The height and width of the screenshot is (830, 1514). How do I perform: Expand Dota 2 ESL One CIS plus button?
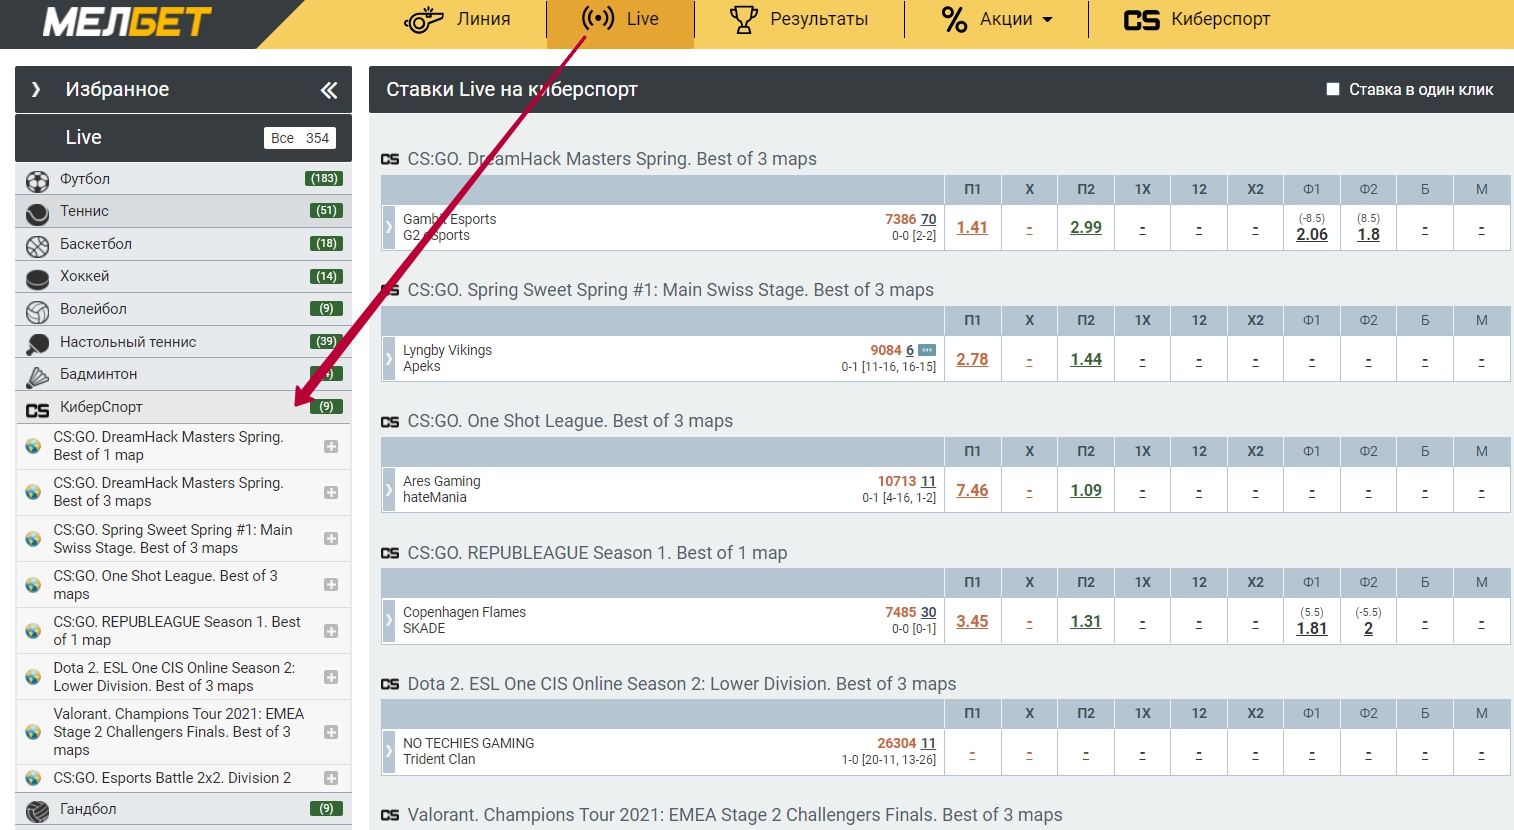pyautogui.click(x=331, y=677)
